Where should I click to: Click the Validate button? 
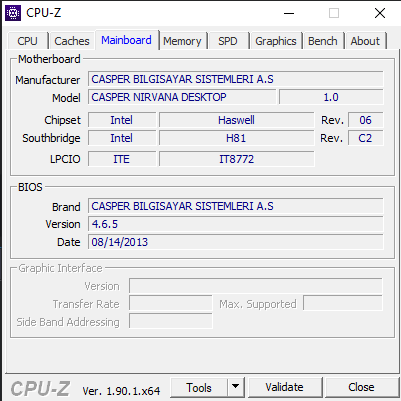pyautogui.click(x=285, y=387)
